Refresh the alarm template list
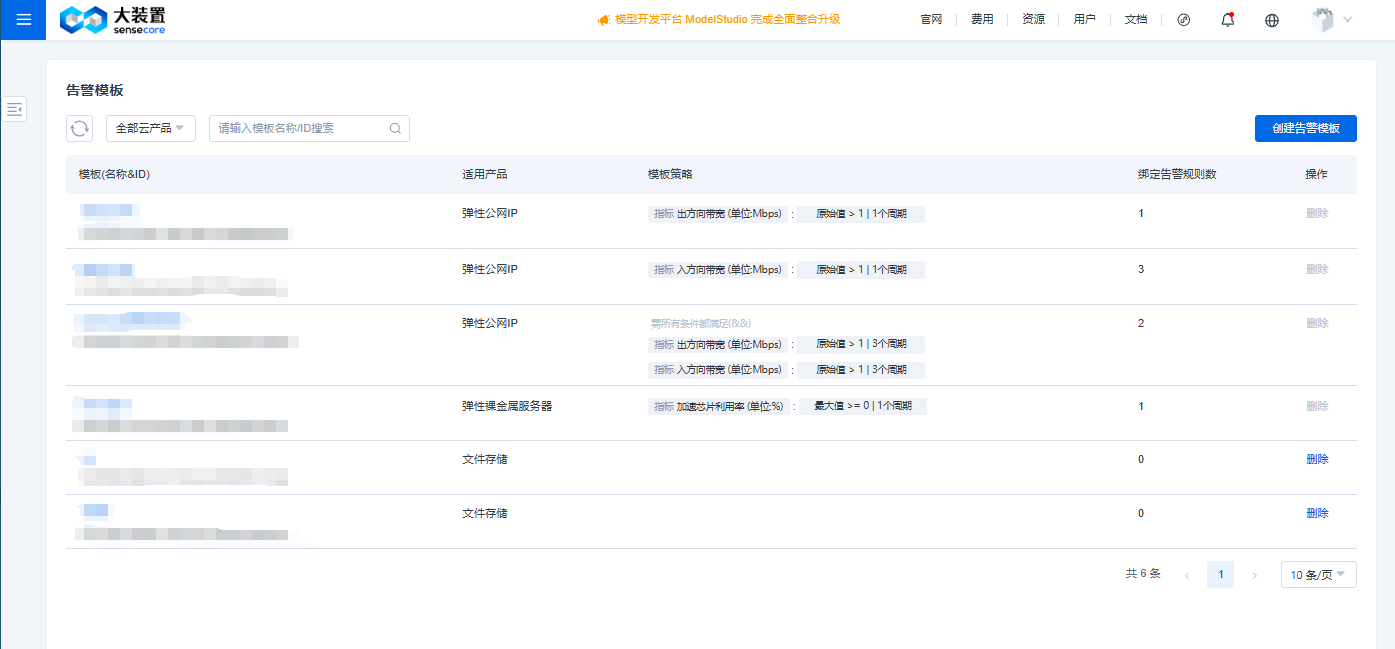1395x649 pixels. coord(79,128)
